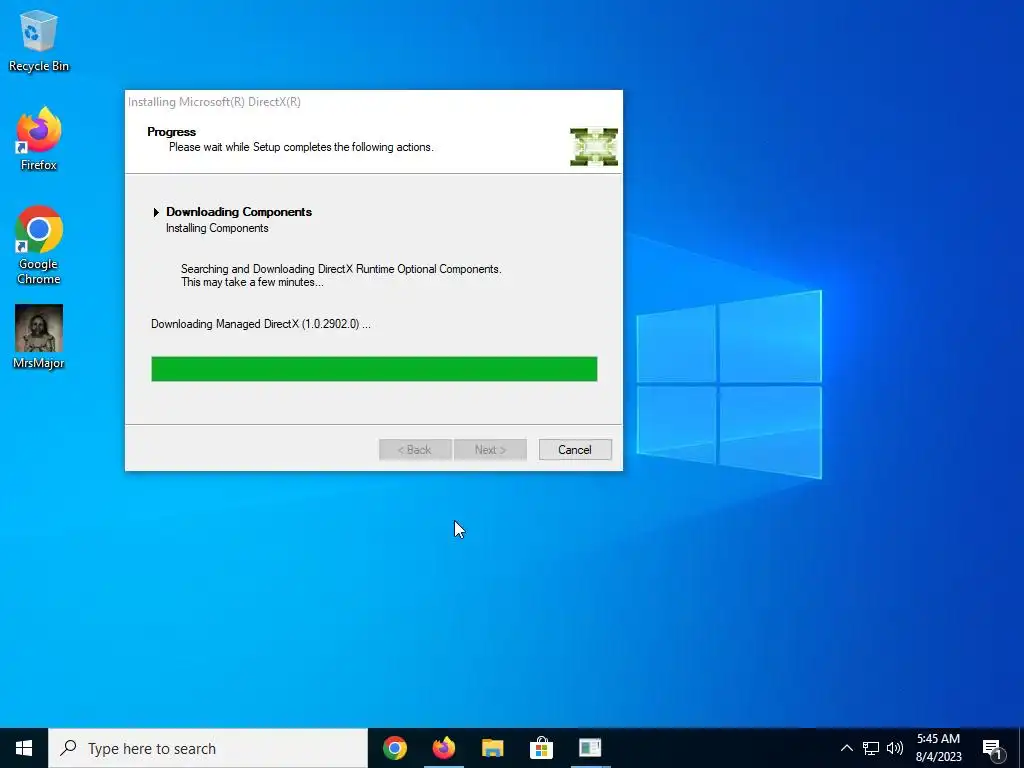The width and height of the screenshot is (1024, 768).
Task: Click the Downloading Components arrow marker
Action: (156, 212)
